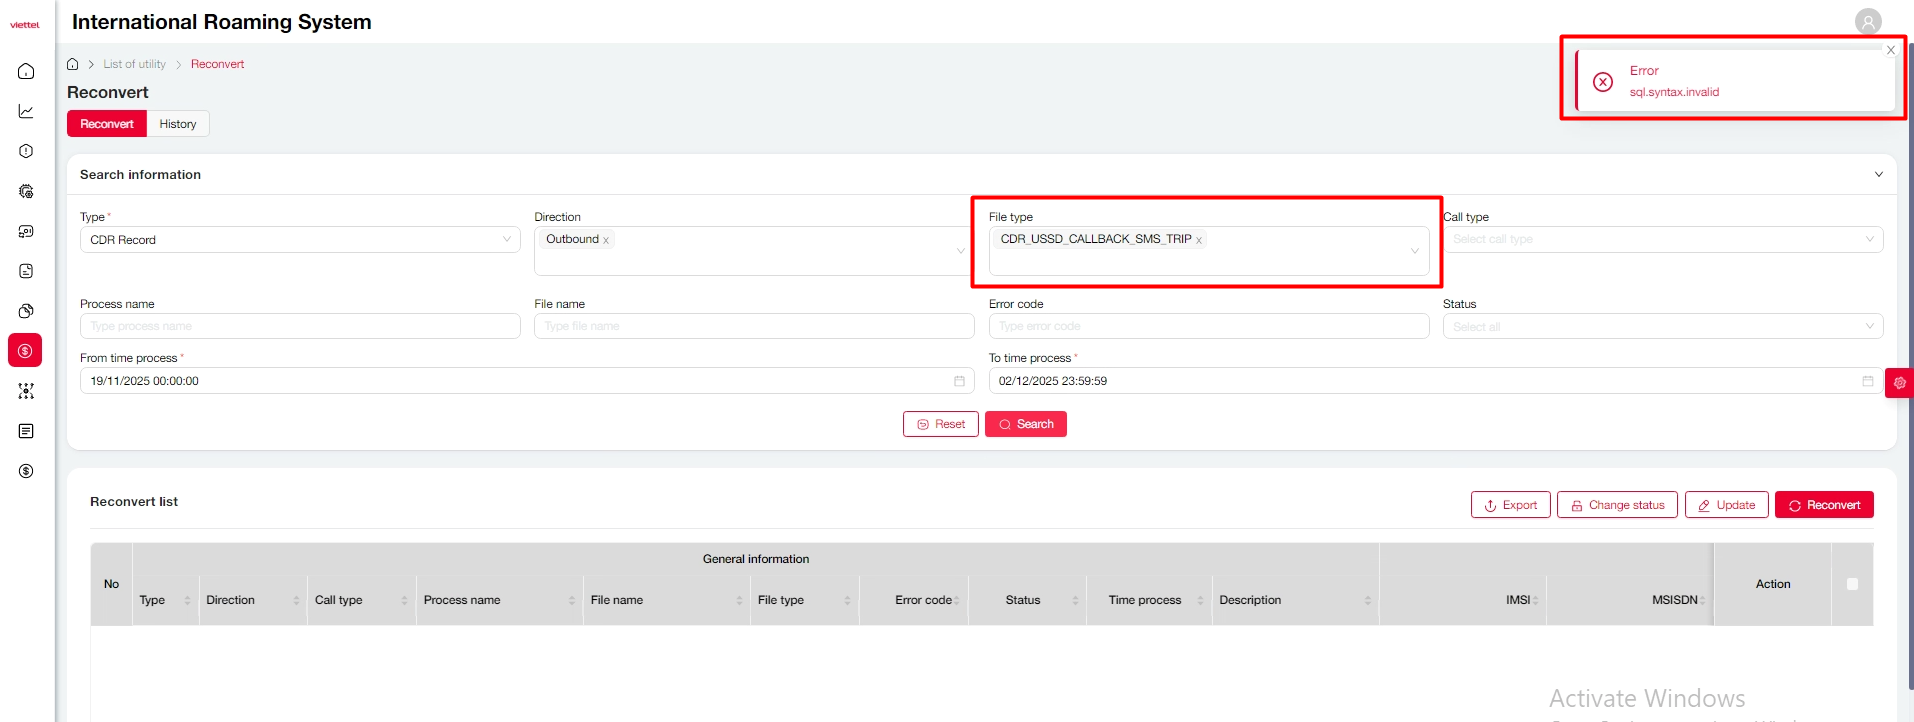Select the Reconvert tab
This screenshot has height=722, width=1914.
point(107,124)
